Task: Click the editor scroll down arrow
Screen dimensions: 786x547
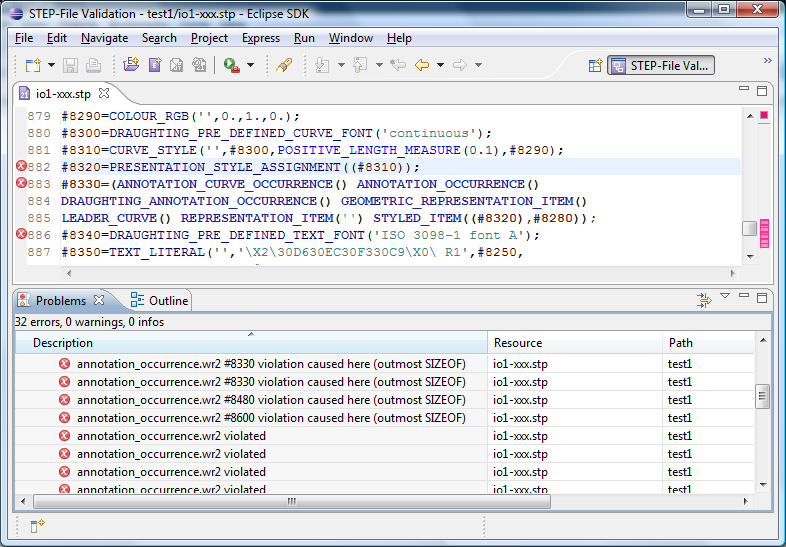Action: click(x=750, y=256)
